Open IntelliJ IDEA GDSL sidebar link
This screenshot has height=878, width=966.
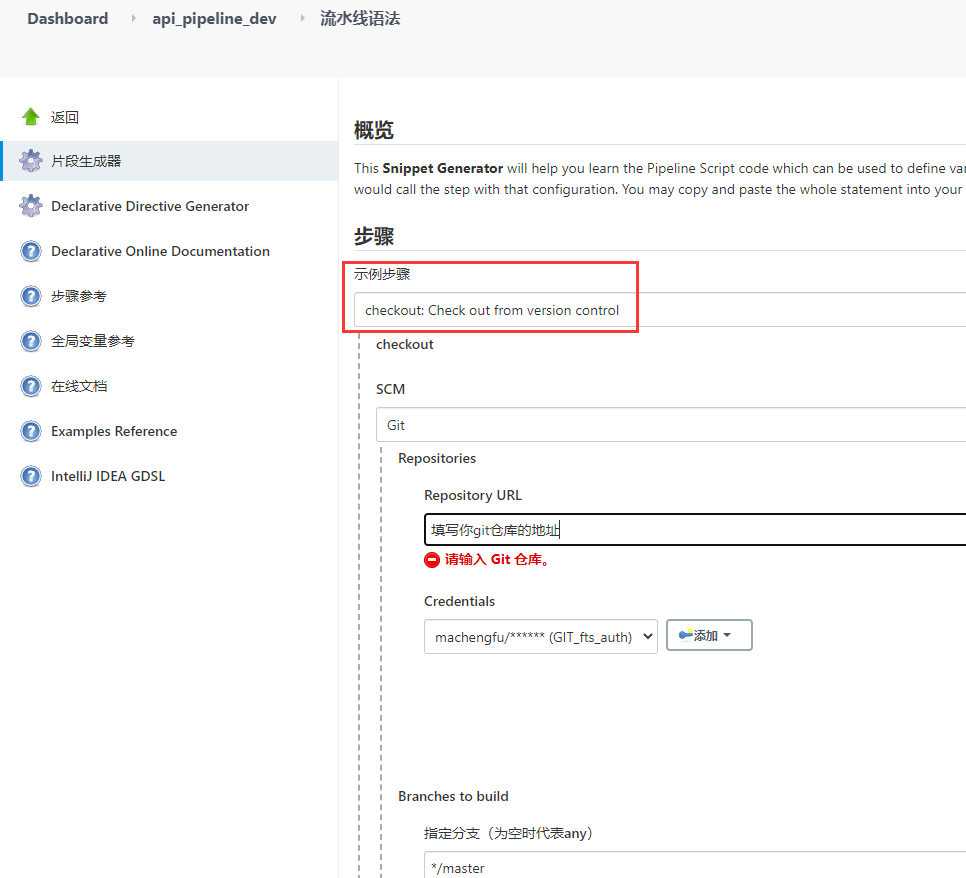(x=108, y=476)
